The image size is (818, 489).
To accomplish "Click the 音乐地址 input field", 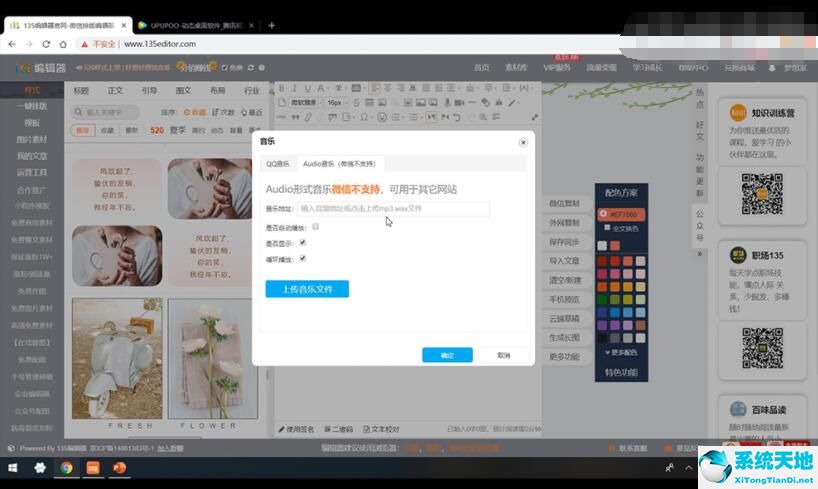I will (x=393, y=209).
